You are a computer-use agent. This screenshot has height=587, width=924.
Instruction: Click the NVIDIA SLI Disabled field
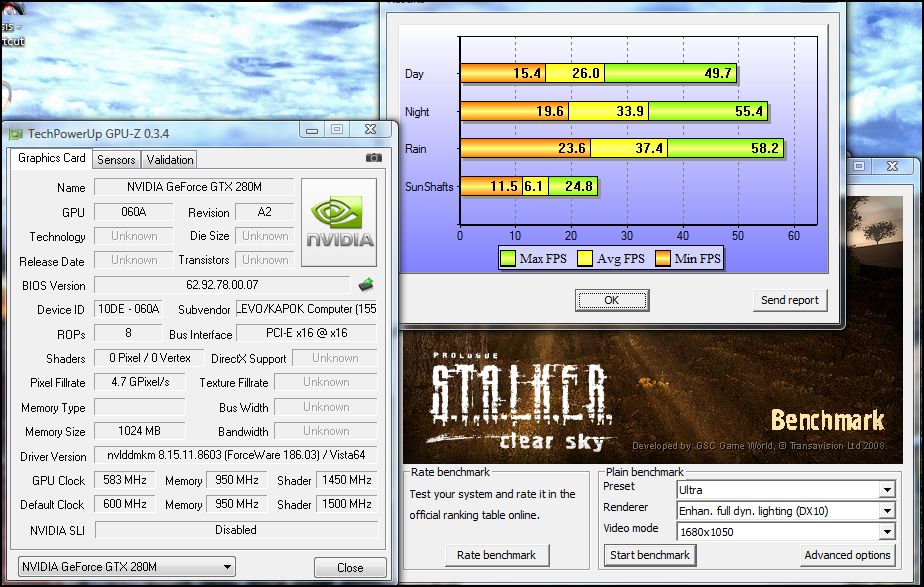[236, 530]
